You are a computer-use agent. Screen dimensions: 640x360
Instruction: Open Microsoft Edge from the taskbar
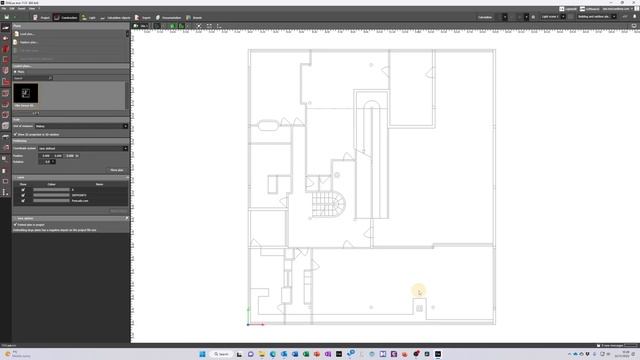coord(273,354)
